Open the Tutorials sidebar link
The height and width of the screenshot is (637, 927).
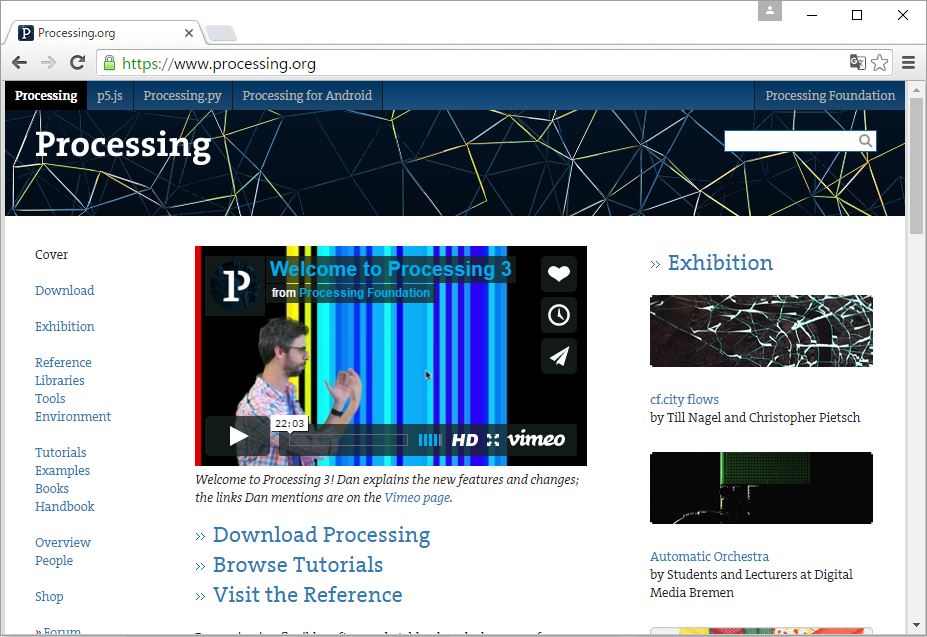coord(60,452)
